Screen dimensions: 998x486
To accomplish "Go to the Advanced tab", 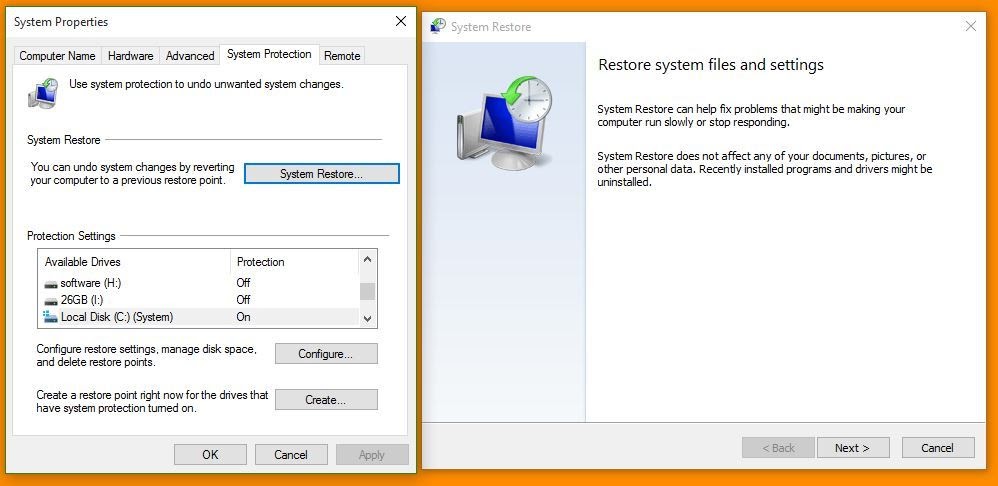I will [190, 56].
